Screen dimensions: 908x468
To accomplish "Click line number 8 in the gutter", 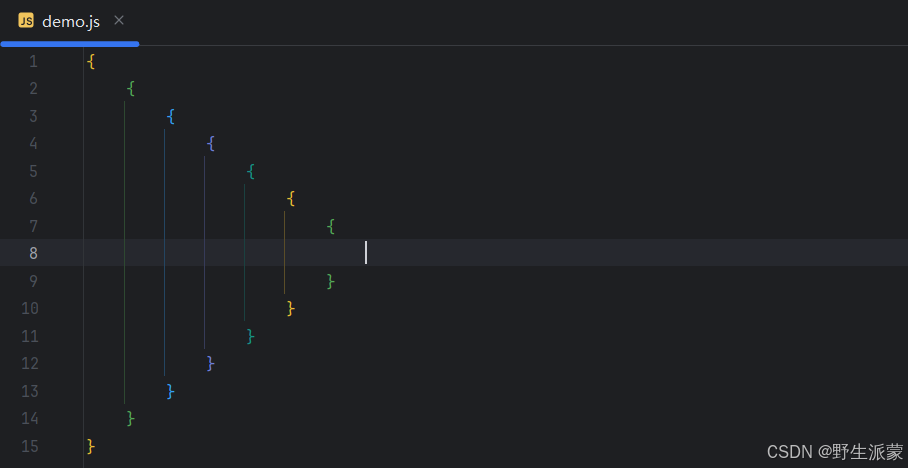I will 34,253.
